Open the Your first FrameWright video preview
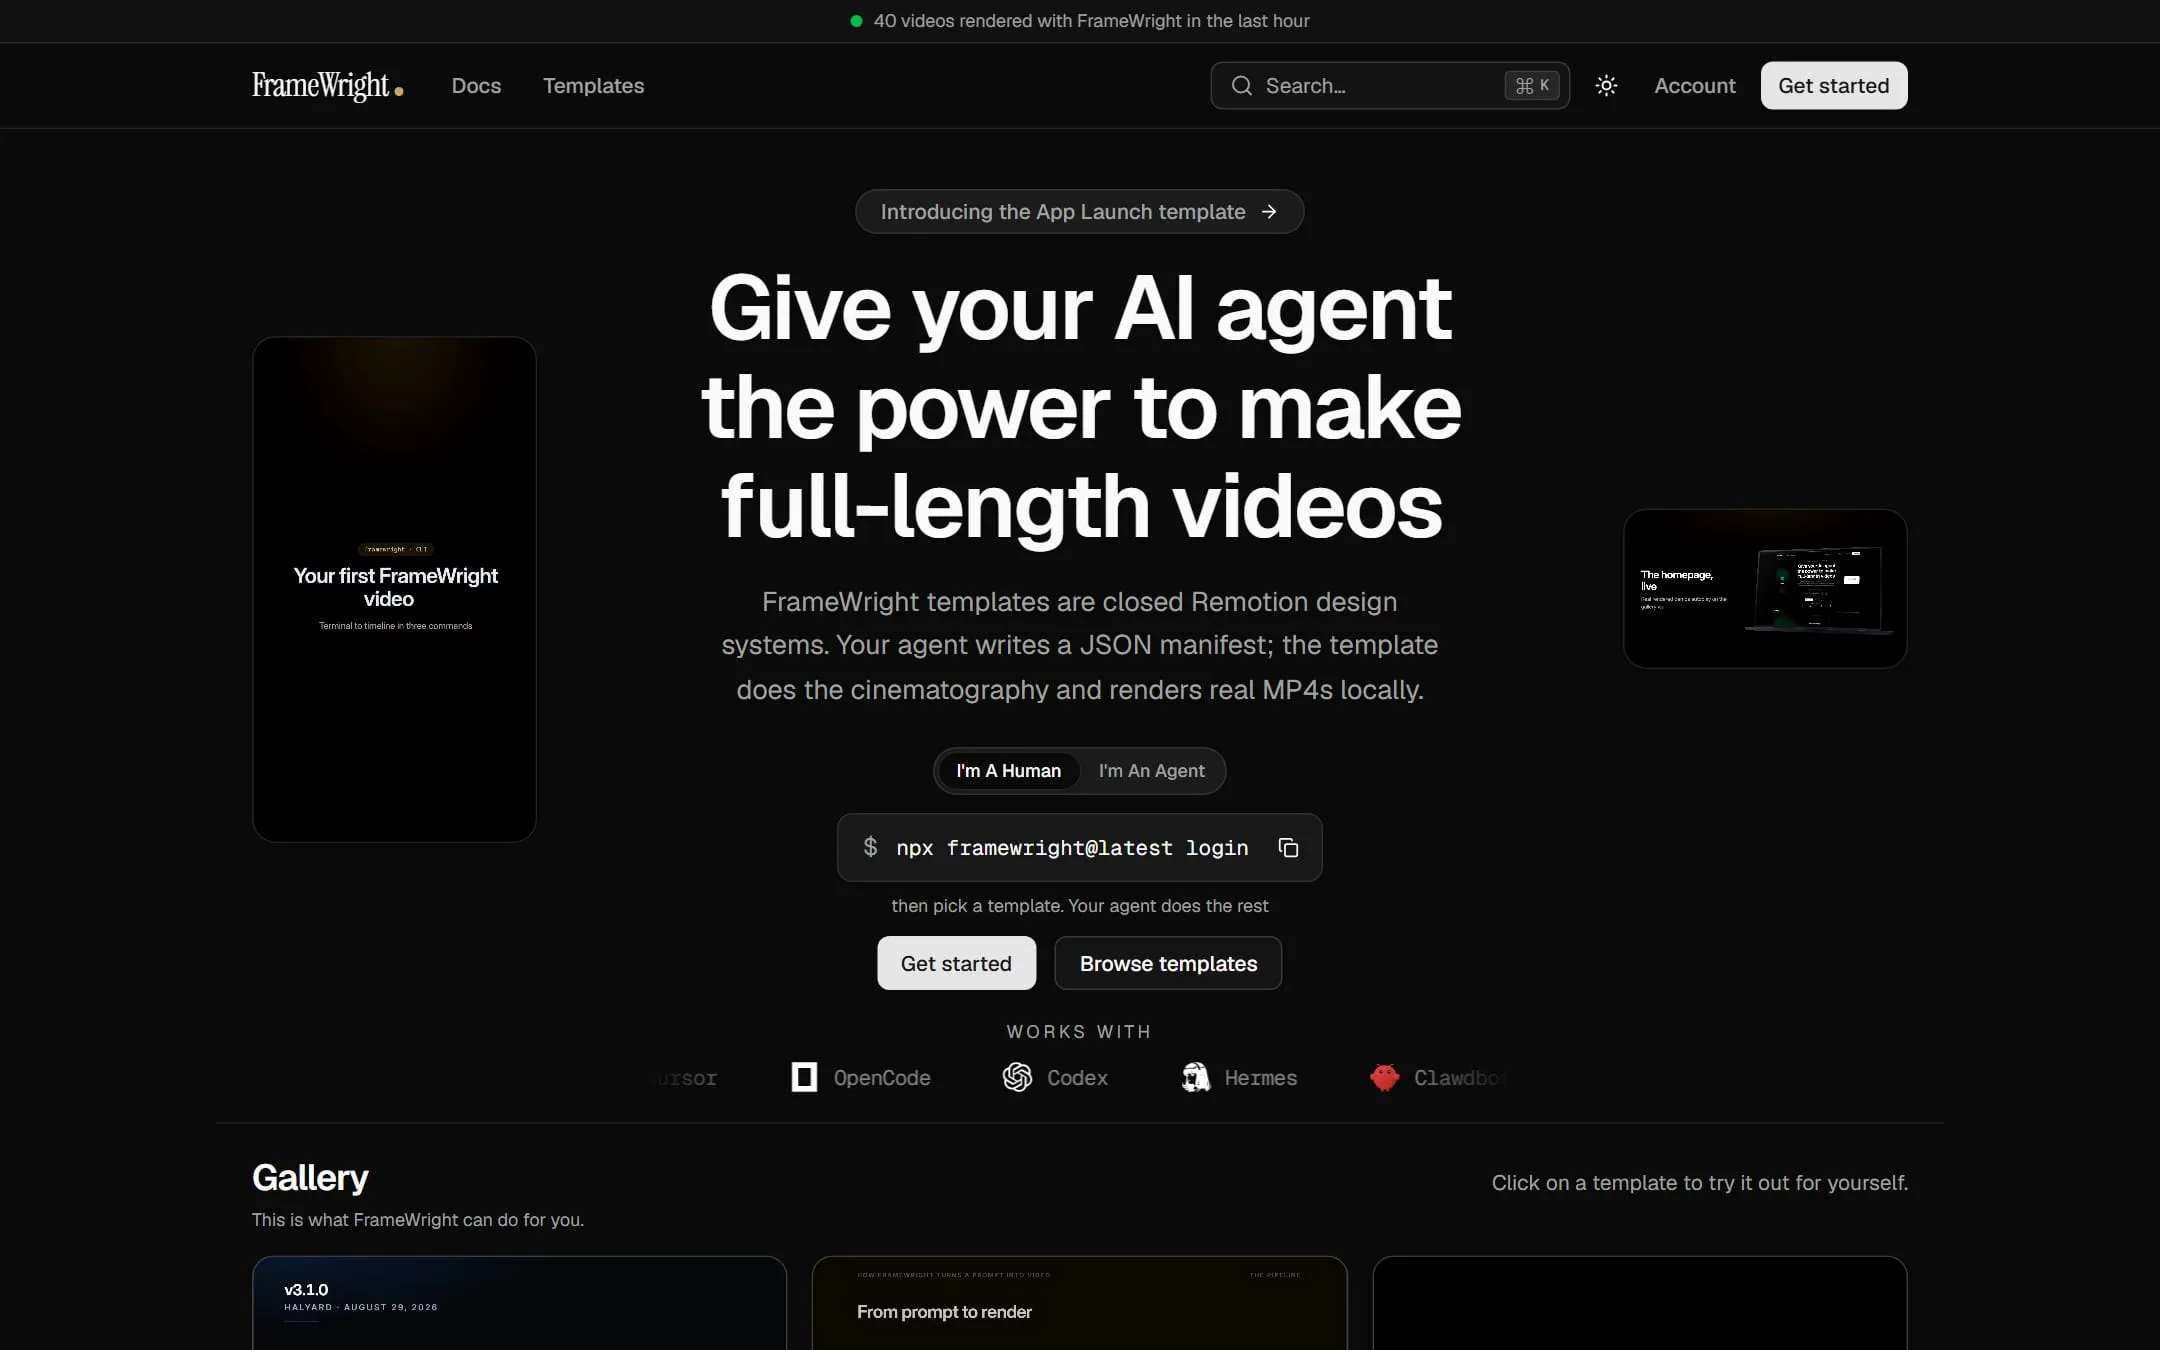The height and width of the screenshot is (1350, 2160). click(x=394, y=589)
